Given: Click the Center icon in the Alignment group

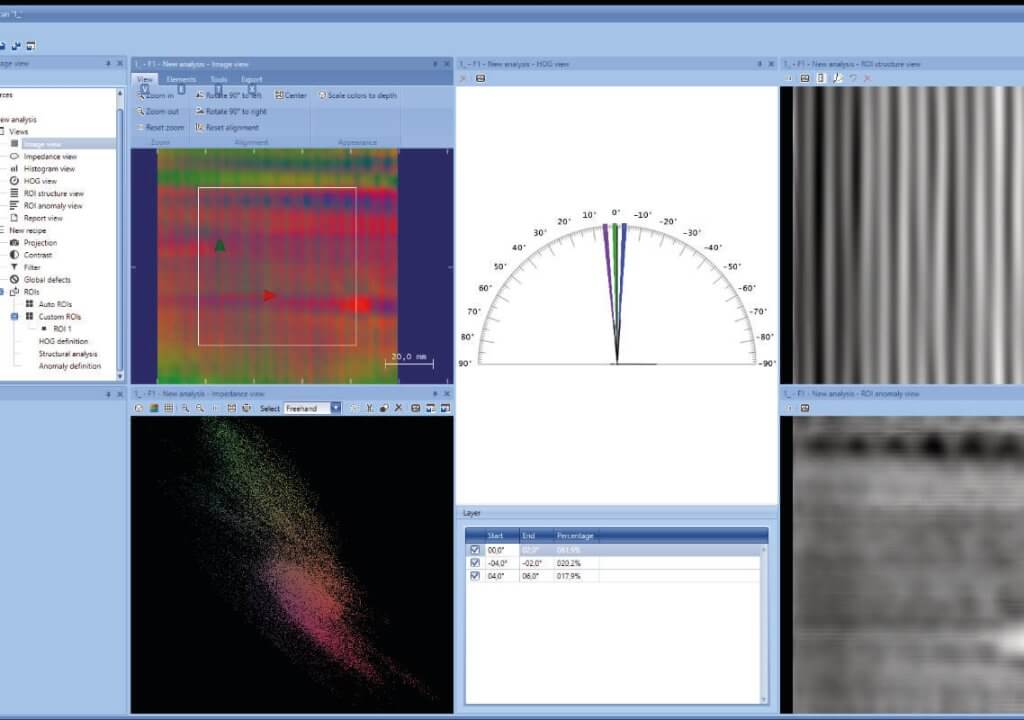Looking at the screenshot, I should [x=293, y=95].
